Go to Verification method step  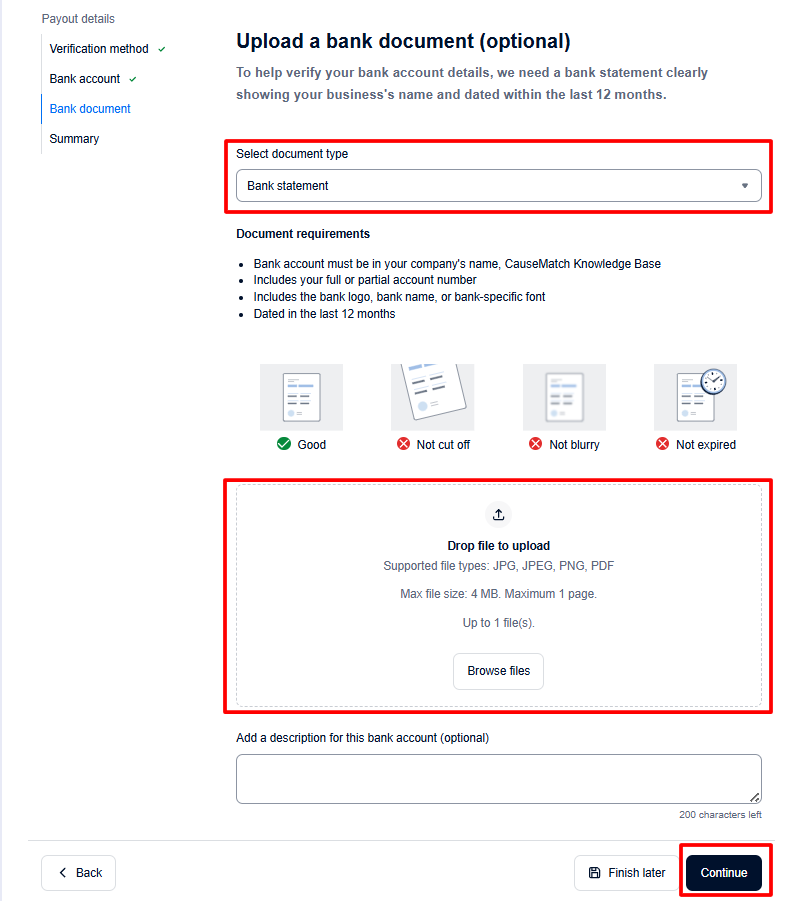pos(99,49)
